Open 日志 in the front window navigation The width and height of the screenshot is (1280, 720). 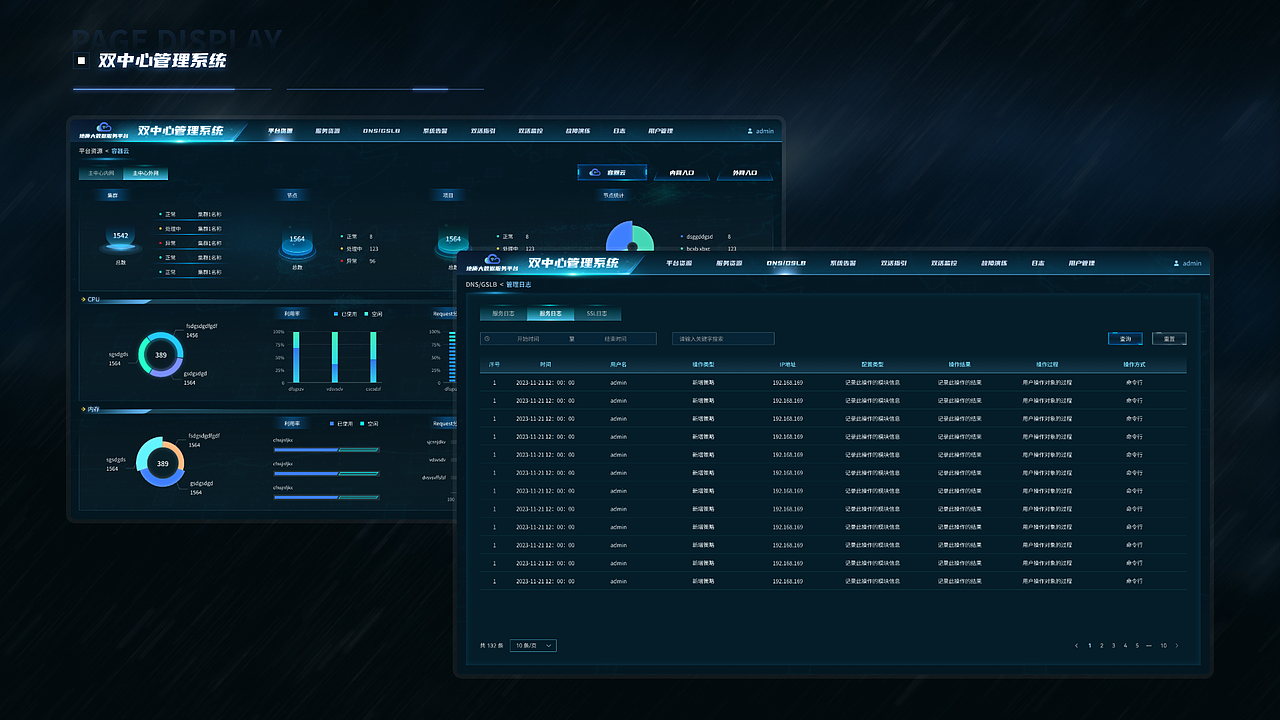click(x=1038, y=263)
